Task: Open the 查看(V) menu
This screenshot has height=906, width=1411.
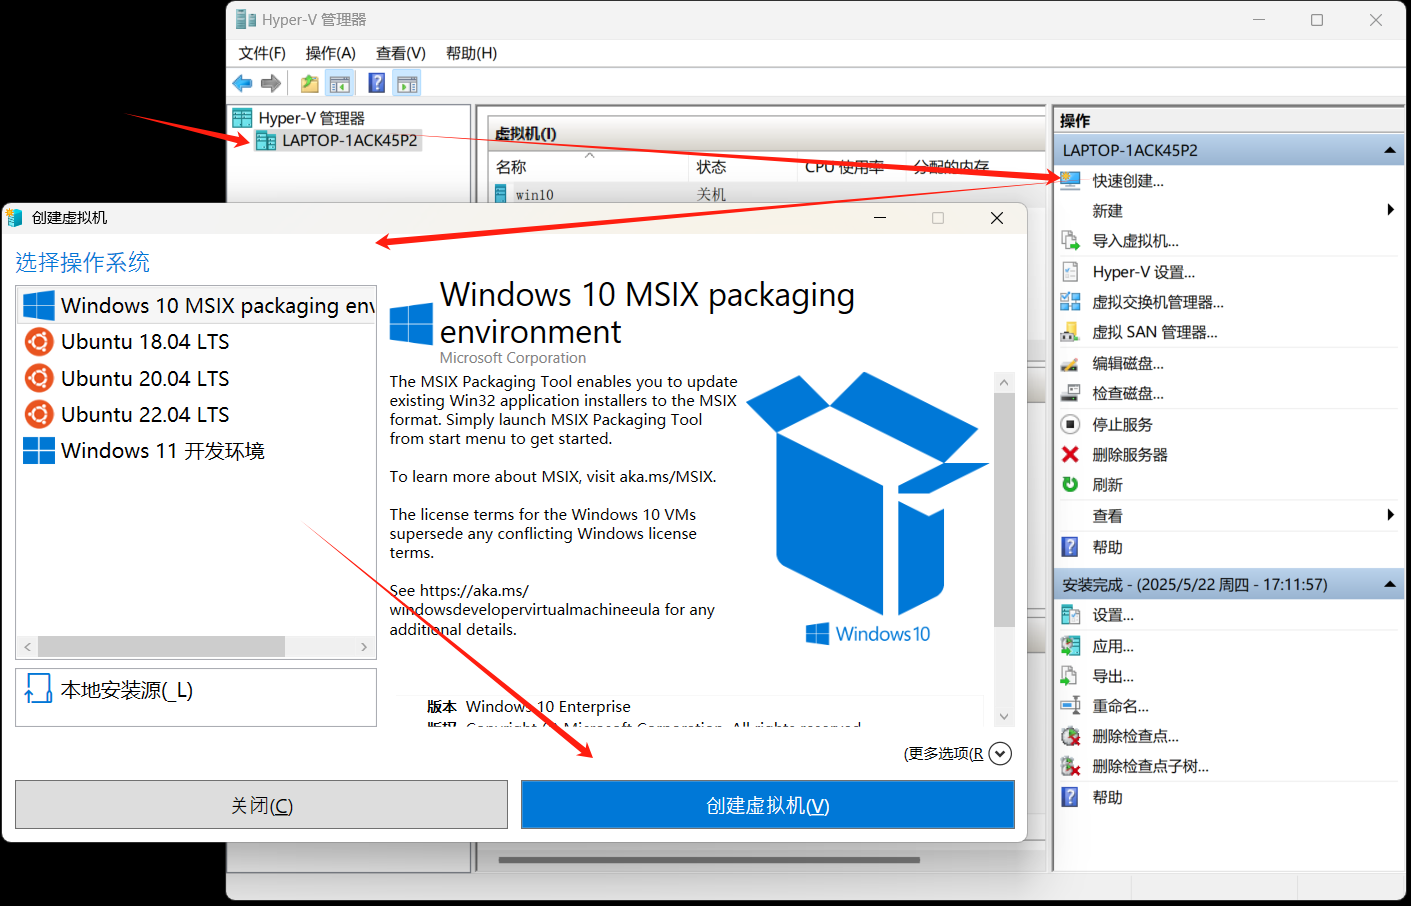Action: (401, 53)
